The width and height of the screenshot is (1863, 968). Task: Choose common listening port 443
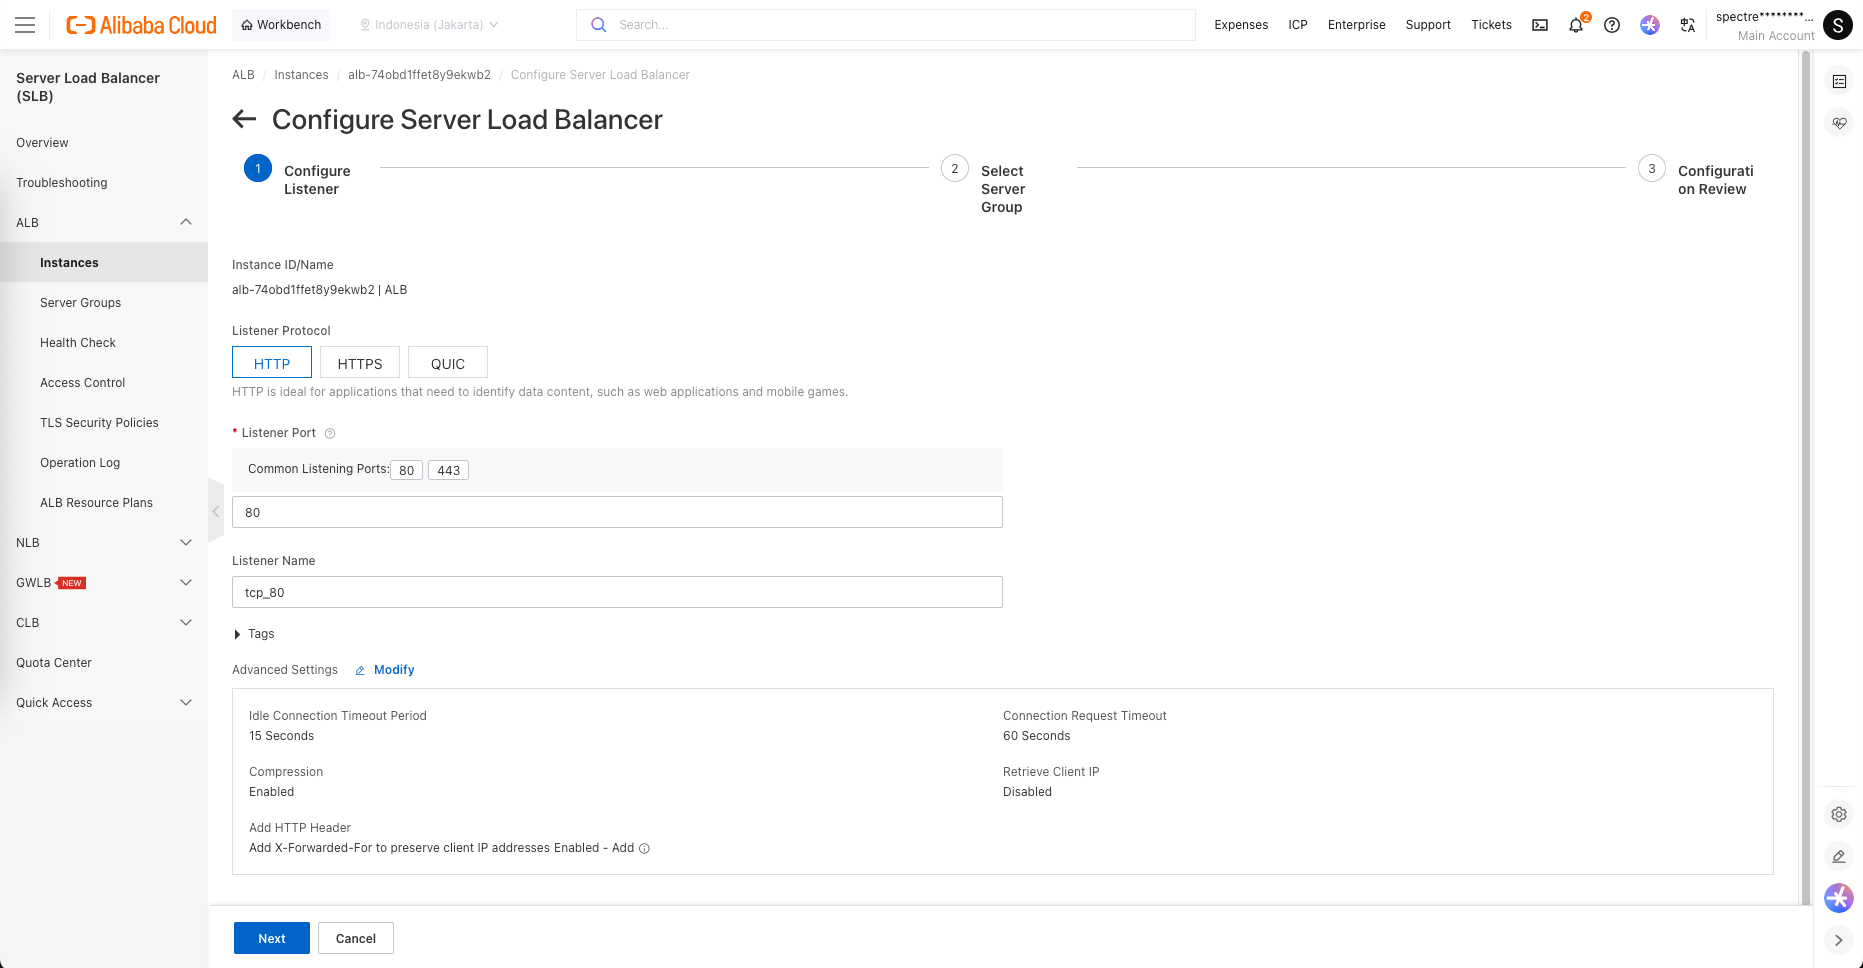[x=448, y=470]
